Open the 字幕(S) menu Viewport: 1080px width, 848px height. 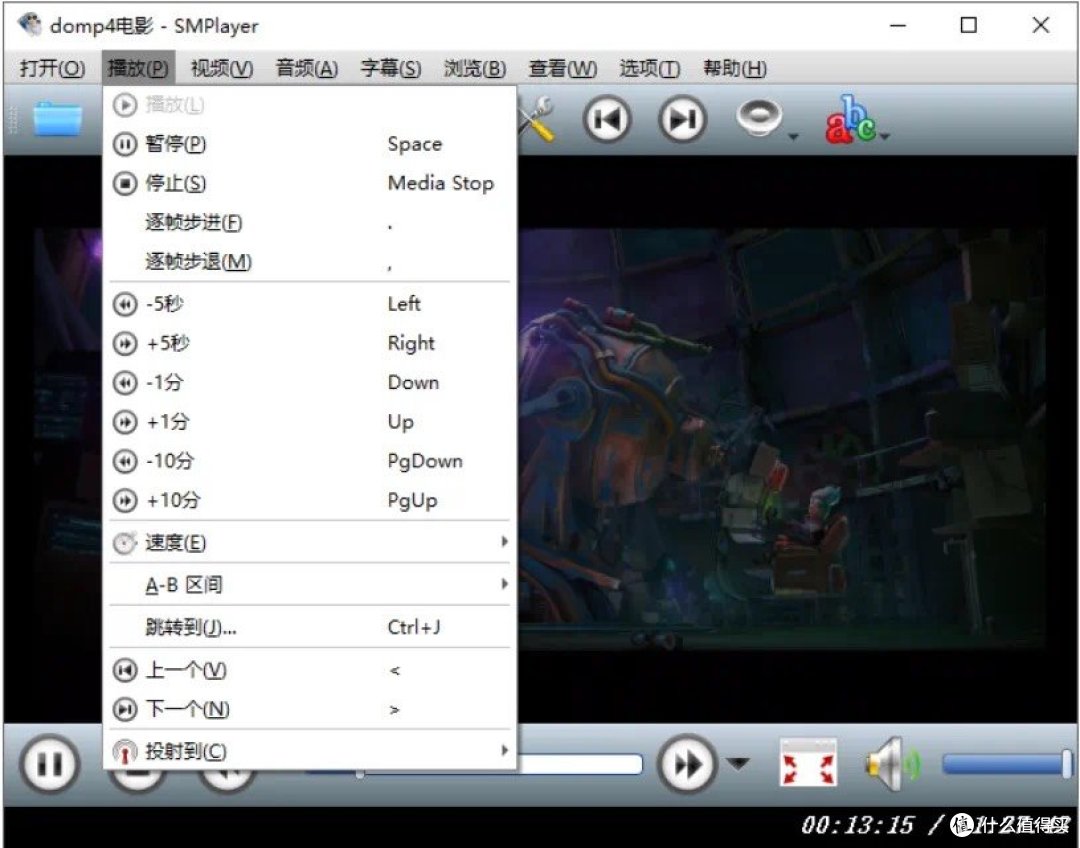click(x=389, y=68)
